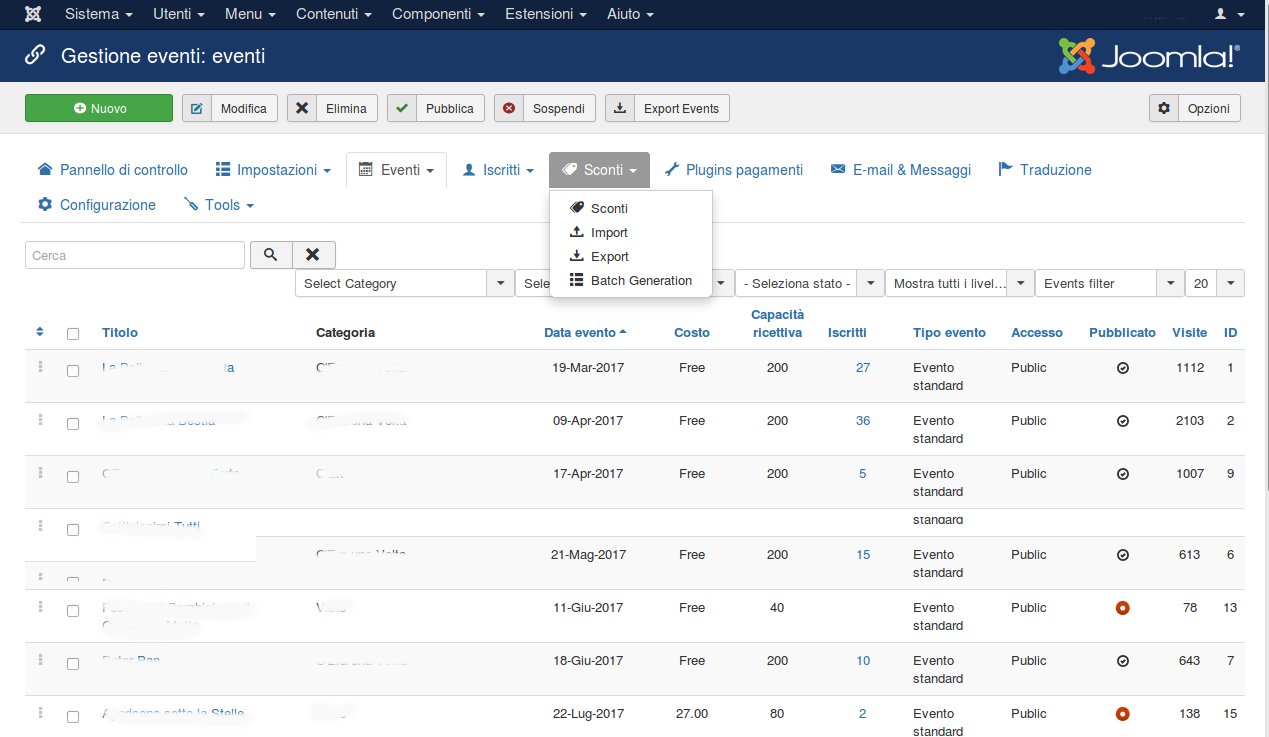Click the magnifier search button
This screenshot has height=737, width=1269.
(x=271, y=255)
